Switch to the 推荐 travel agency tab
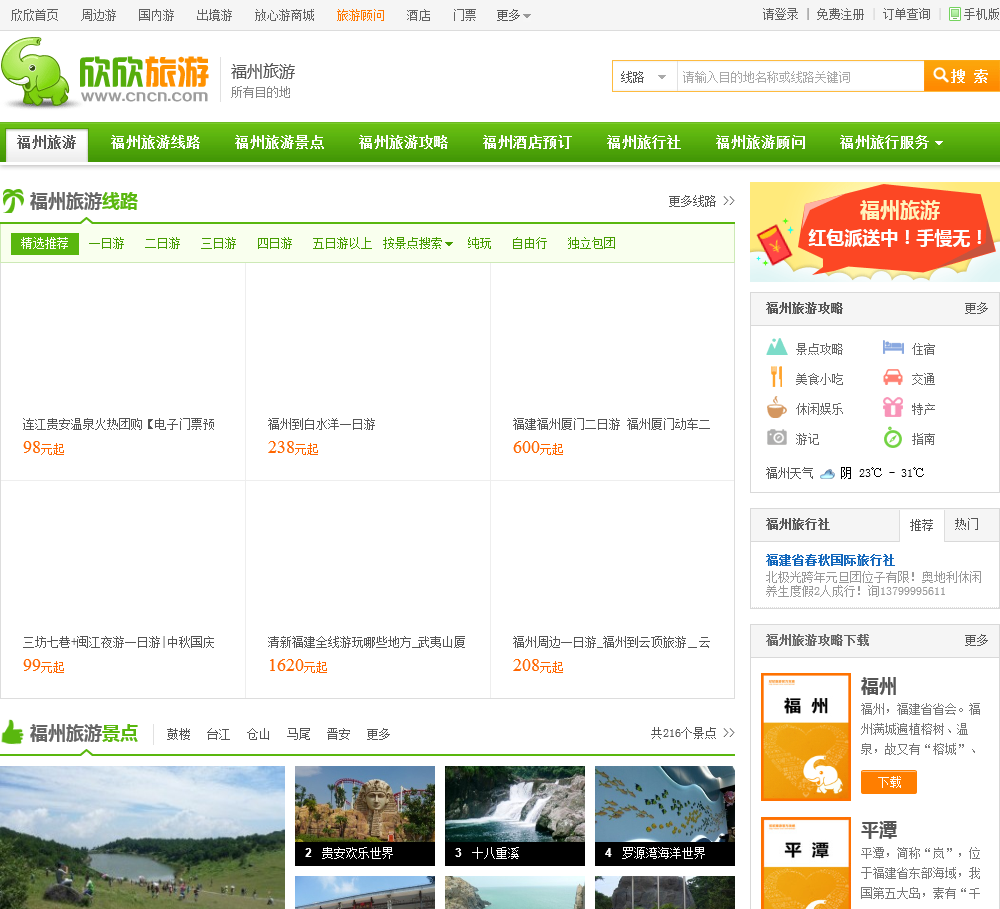 [922, 525]
